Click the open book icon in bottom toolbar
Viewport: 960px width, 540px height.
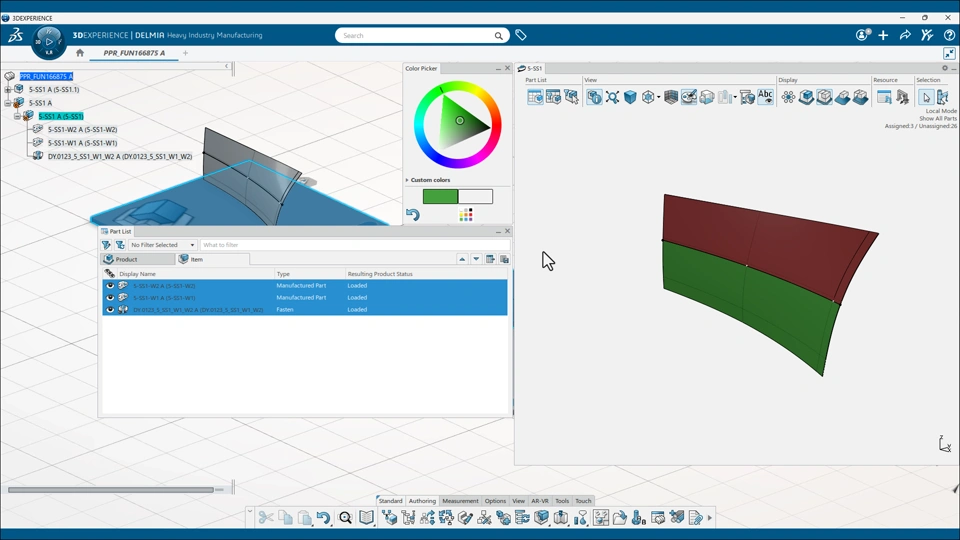tap(366, 518)
